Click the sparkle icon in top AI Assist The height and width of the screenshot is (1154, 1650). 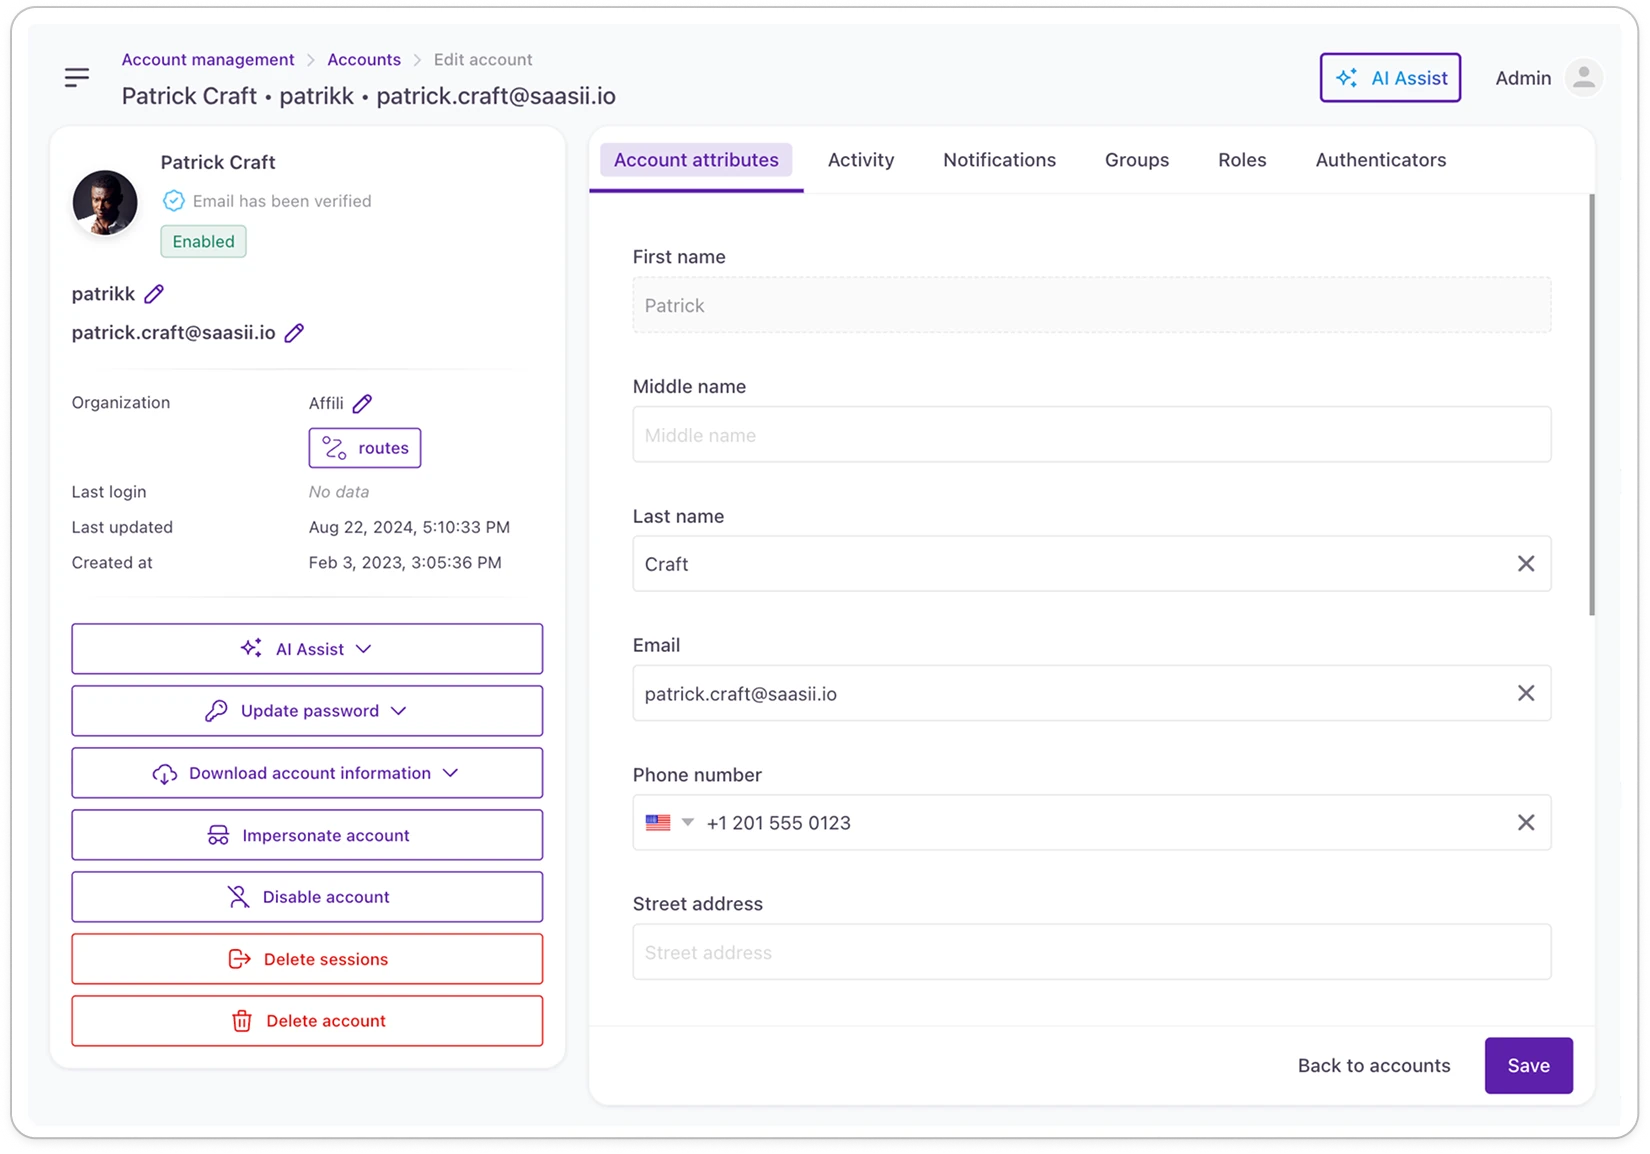1347,78
